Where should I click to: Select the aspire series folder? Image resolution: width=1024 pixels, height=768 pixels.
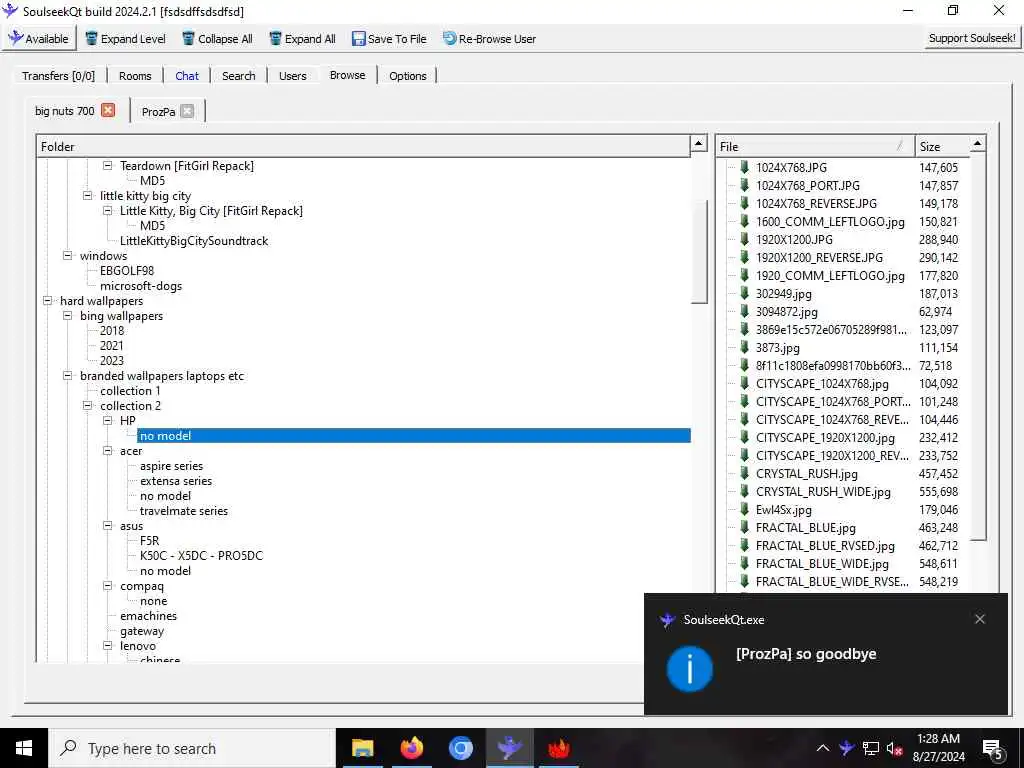[171, 466]
